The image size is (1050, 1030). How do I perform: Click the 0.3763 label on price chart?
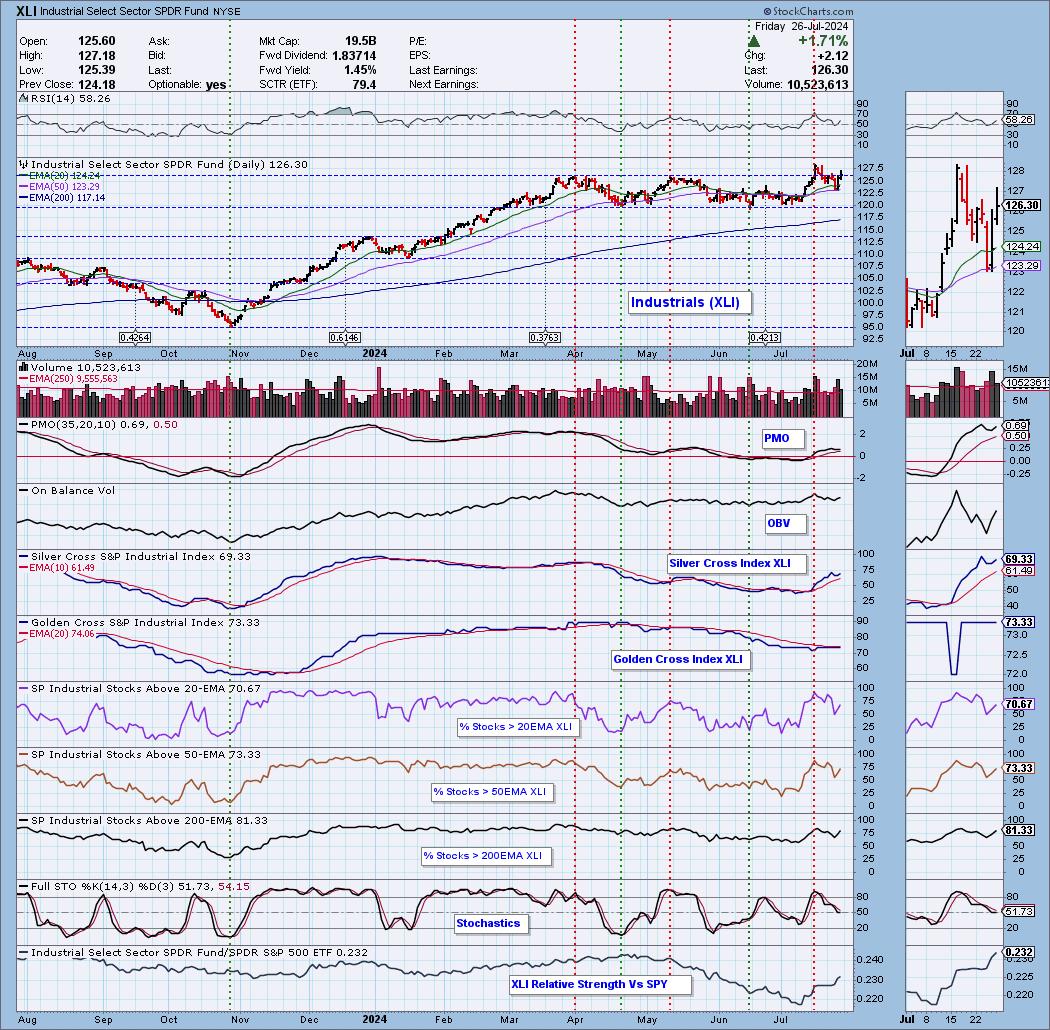pyautogui.click(x=544, y=338)
